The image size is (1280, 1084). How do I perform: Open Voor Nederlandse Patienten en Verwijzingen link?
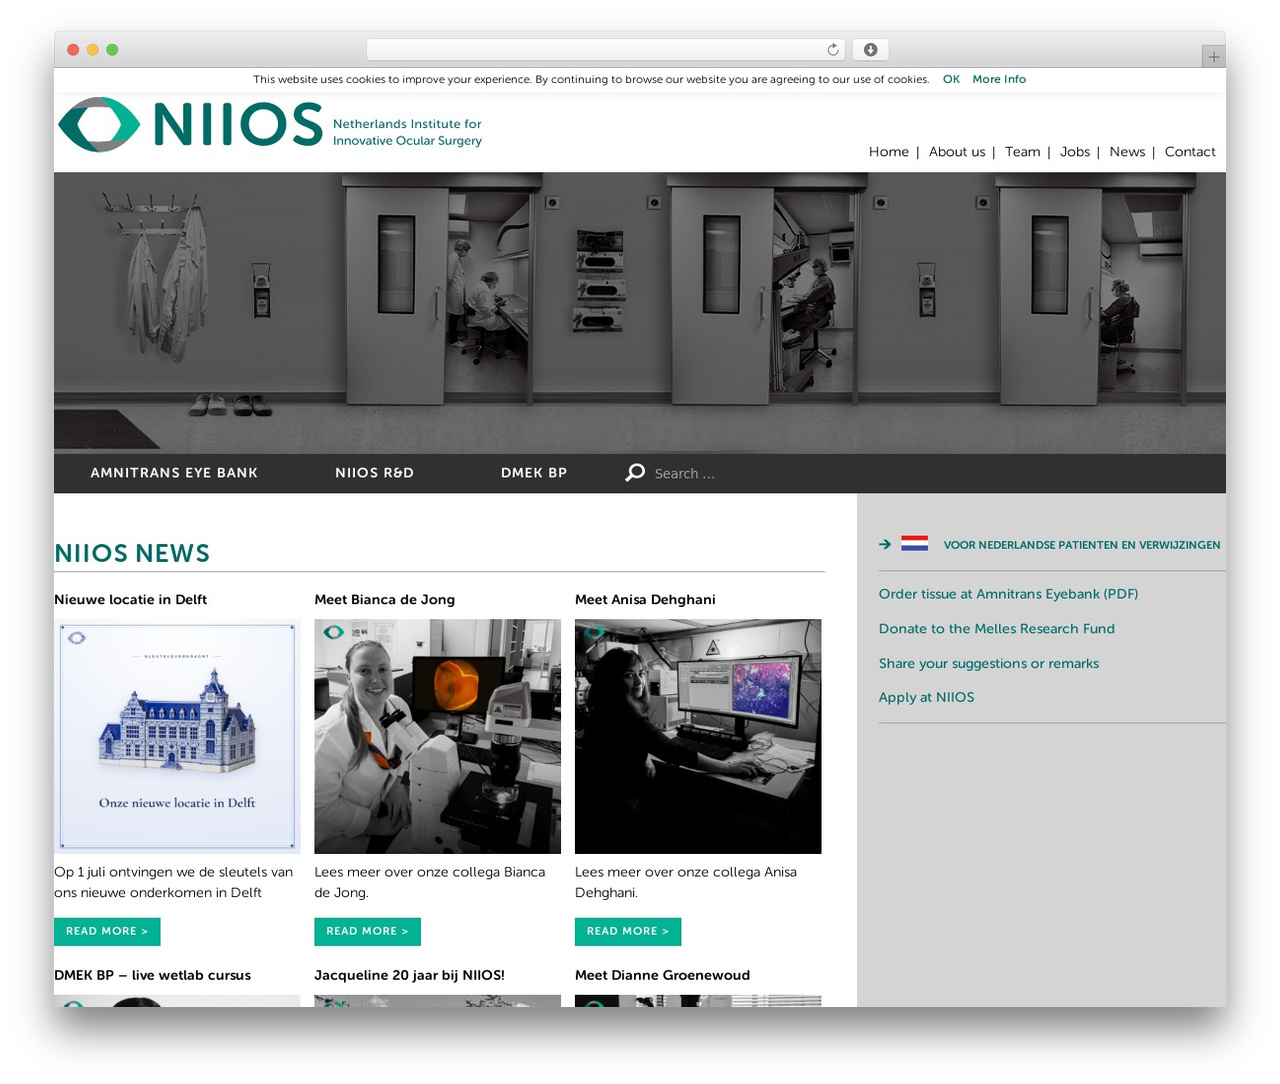click(x=1081, y=545)
